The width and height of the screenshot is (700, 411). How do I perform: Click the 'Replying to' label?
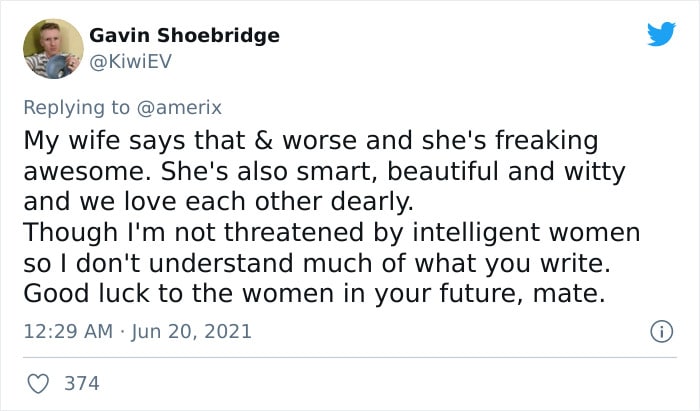pyautogui.click(x=77, y=108)
